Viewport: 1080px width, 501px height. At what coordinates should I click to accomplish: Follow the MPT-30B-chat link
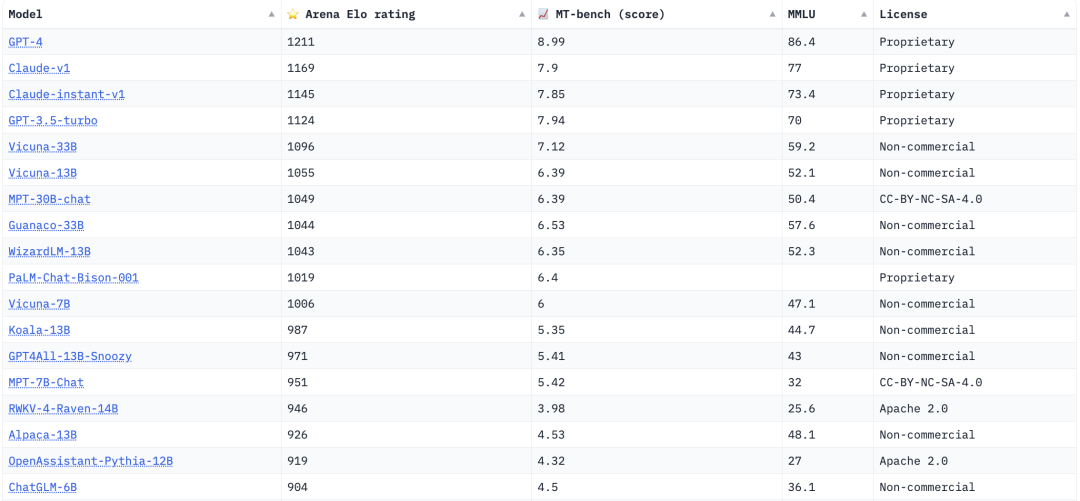click(49, 199)
